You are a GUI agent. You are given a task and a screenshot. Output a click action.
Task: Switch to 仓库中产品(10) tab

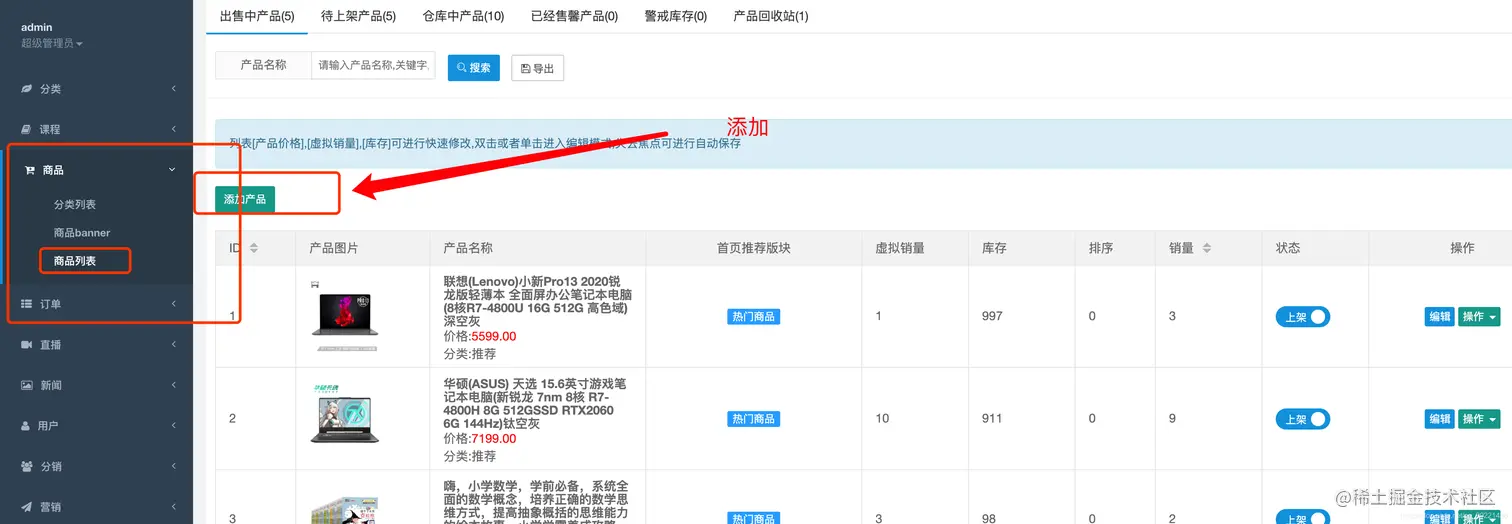(463, 16)
